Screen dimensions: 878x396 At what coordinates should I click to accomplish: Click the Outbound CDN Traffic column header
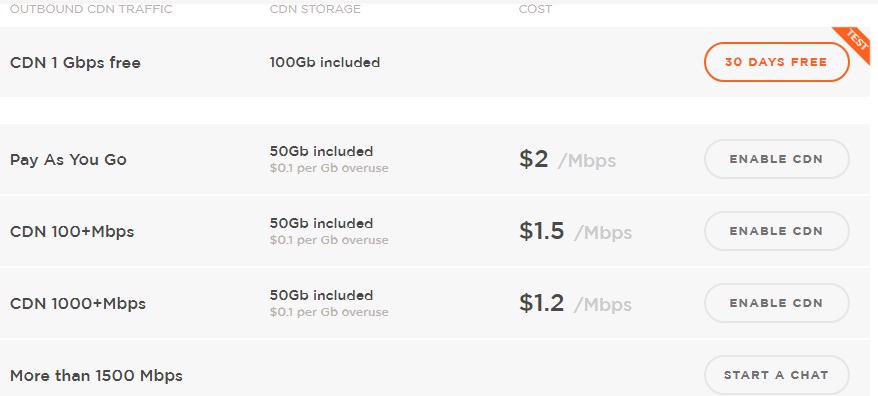91,9
